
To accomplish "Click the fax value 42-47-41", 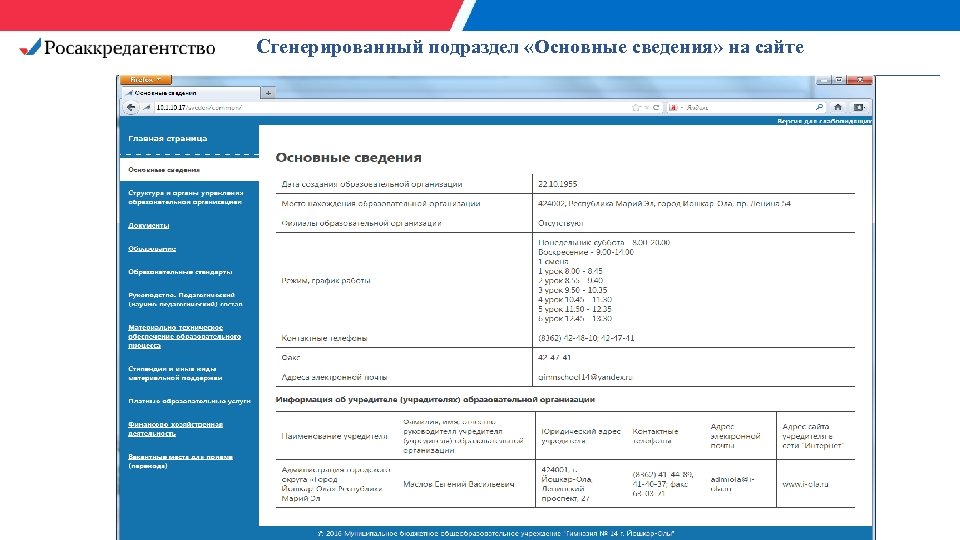I will coord(555,357).
